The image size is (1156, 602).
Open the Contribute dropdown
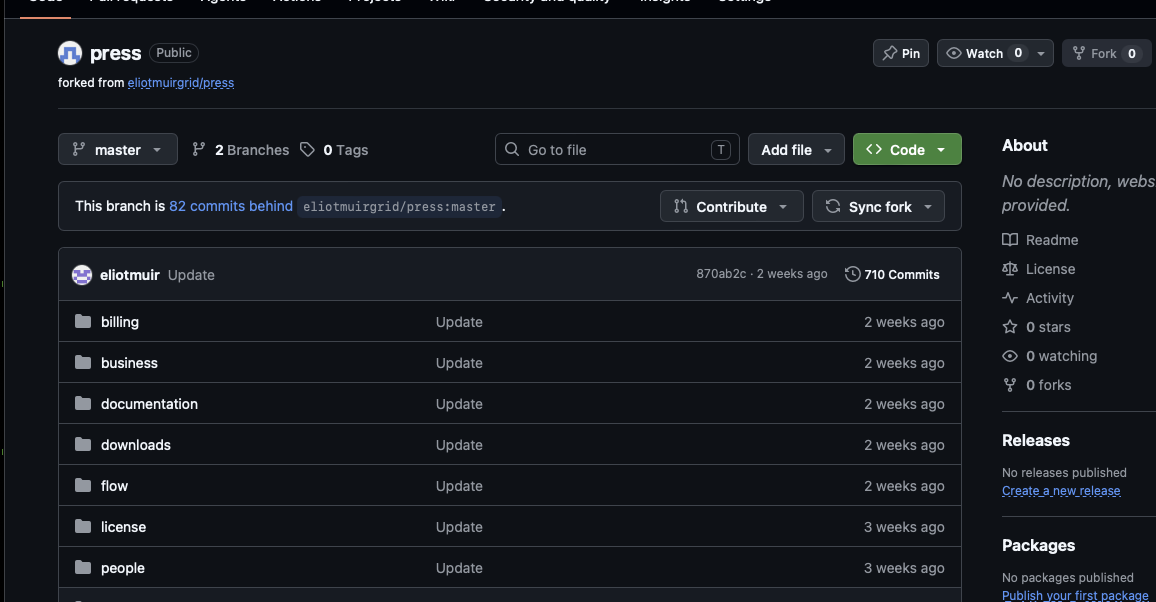click(x=731, y=206)
